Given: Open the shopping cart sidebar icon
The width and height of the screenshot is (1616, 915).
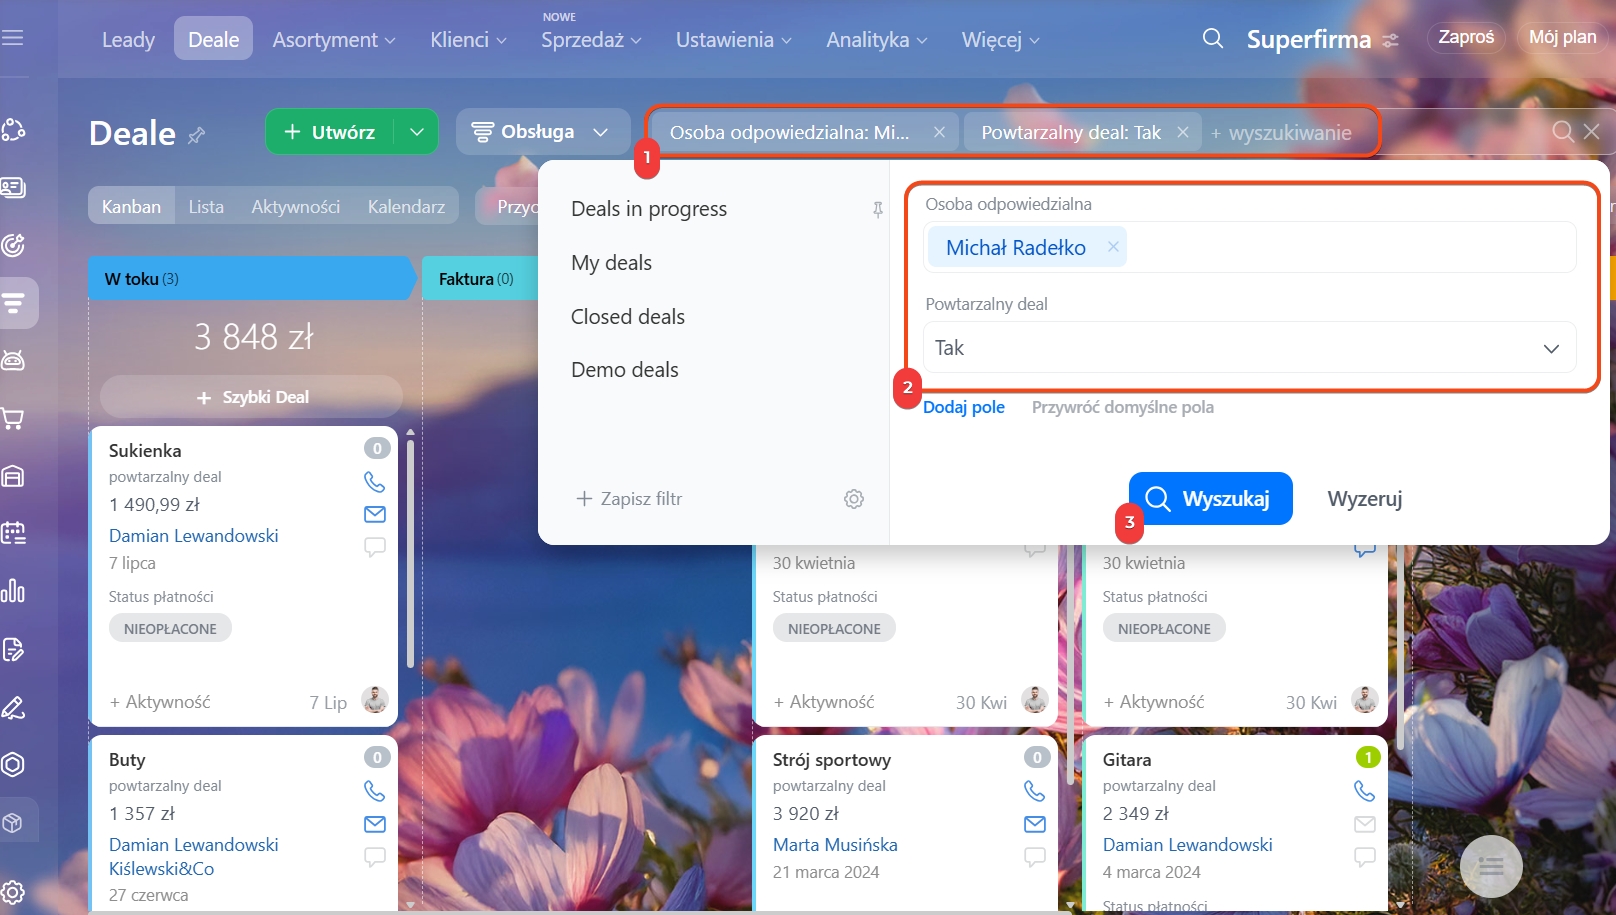Looking at the screenshot, I should click(x=13, y=418).
